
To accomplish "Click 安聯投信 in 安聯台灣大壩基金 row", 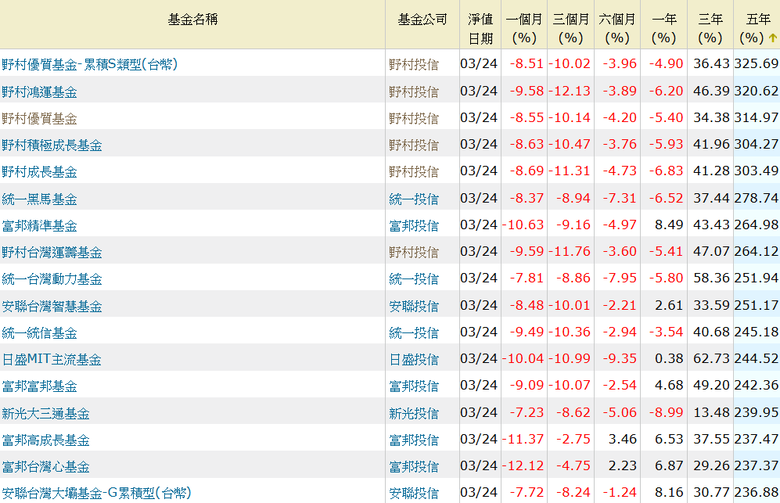I will pos(413,493).
